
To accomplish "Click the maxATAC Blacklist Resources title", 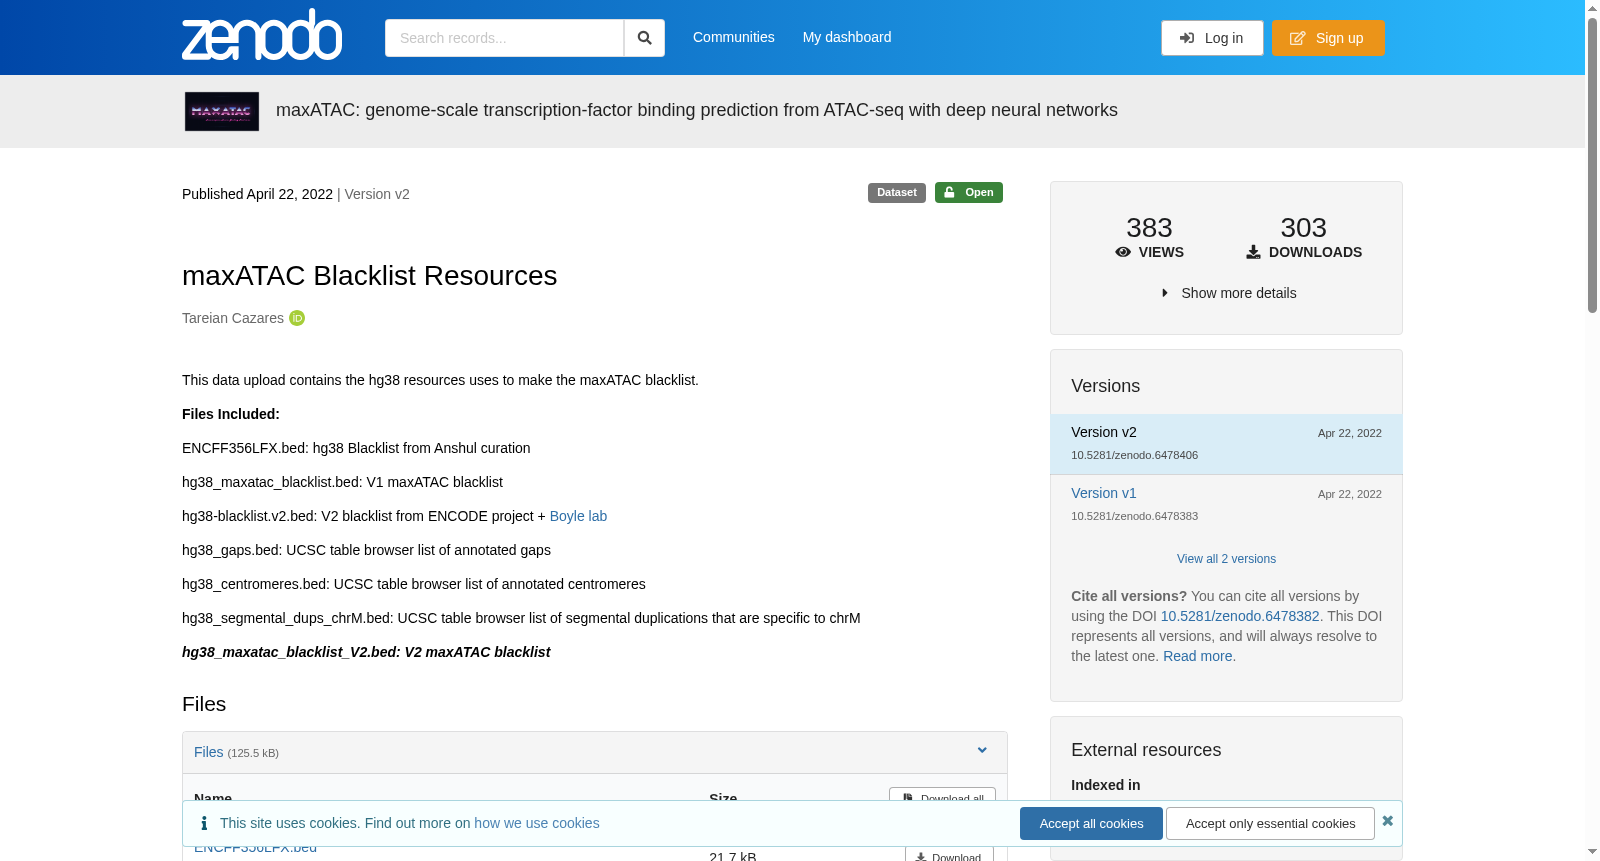I will click(370, 276).
